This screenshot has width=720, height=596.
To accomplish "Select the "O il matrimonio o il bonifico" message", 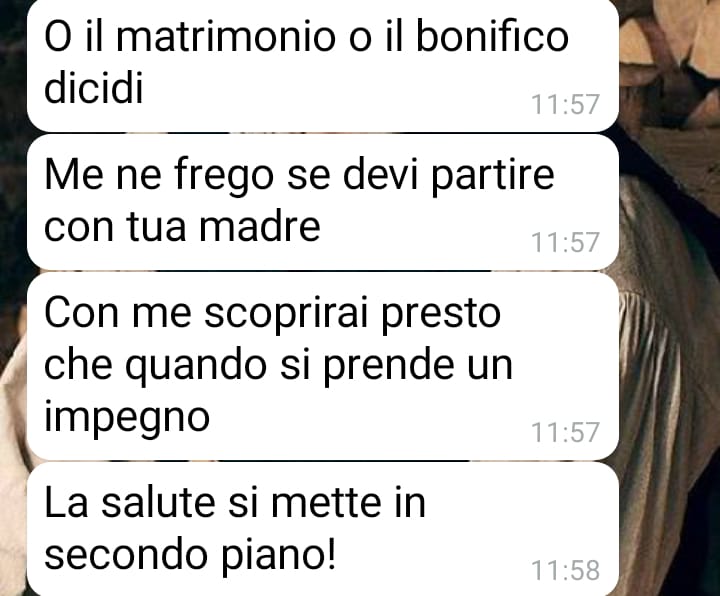I will click(323, 65).
